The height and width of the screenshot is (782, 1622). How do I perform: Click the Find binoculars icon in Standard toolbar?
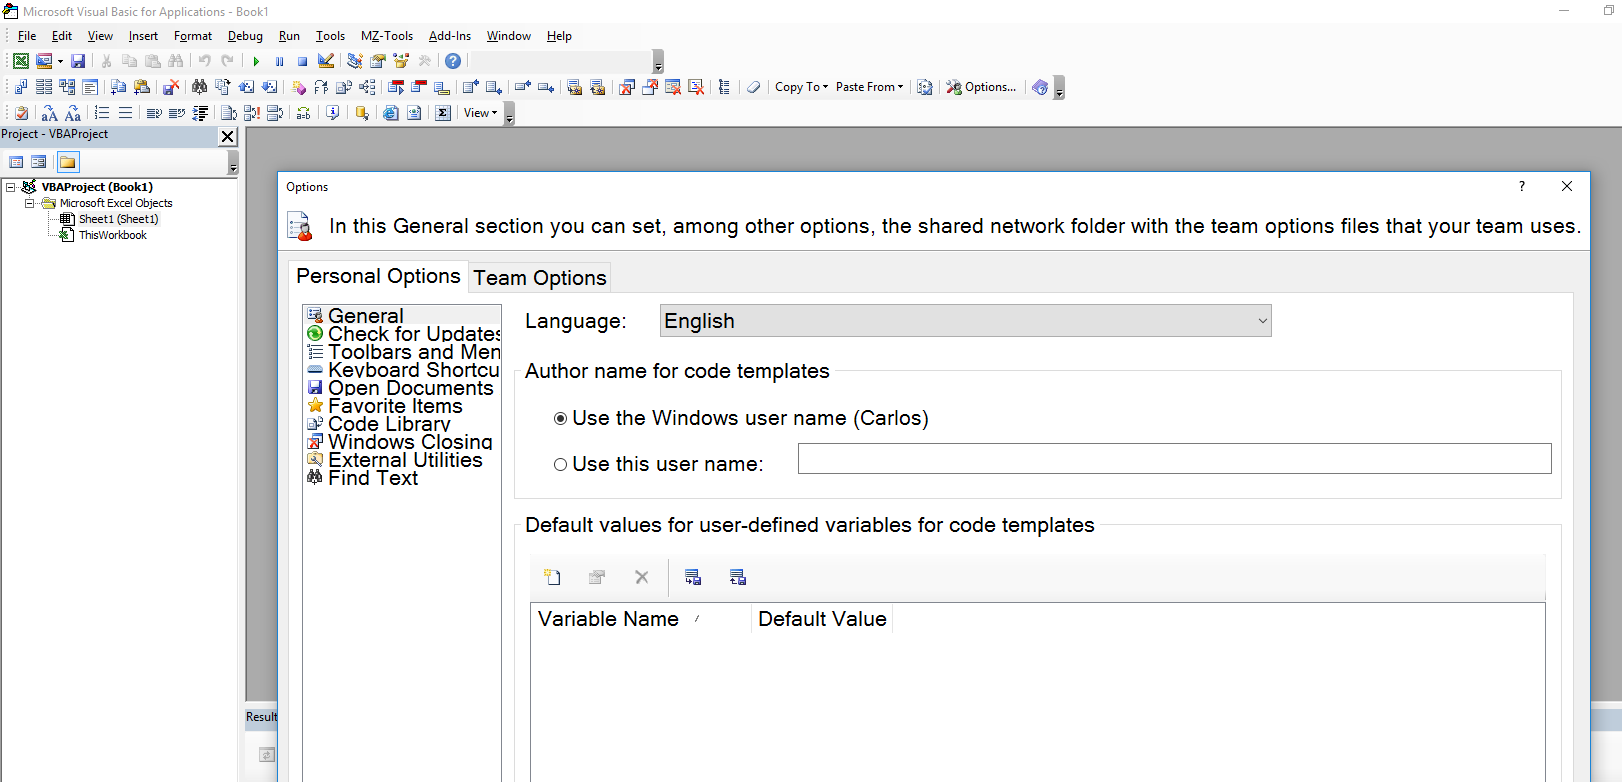pyautogui.click(x=176, y=61)
